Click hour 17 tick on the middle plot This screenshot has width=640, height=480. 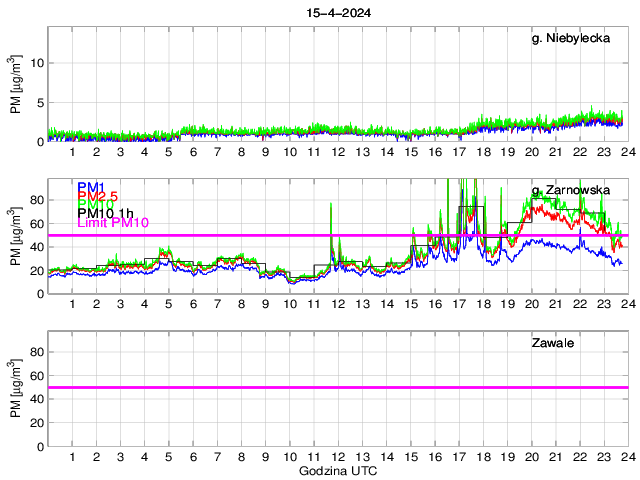(x=458, y=304)
